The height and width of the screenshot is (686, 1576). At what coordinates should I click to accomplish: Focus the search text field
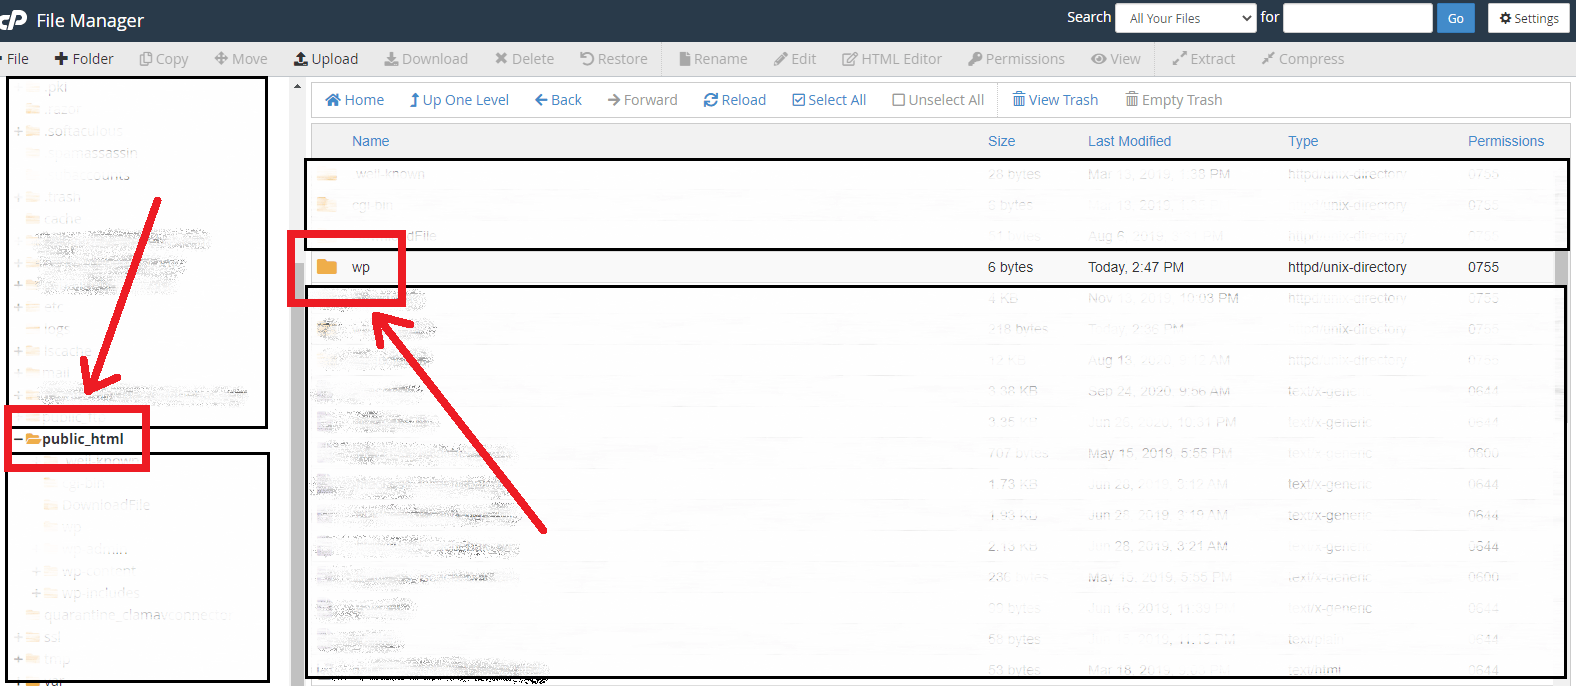tap(1357, 18)
